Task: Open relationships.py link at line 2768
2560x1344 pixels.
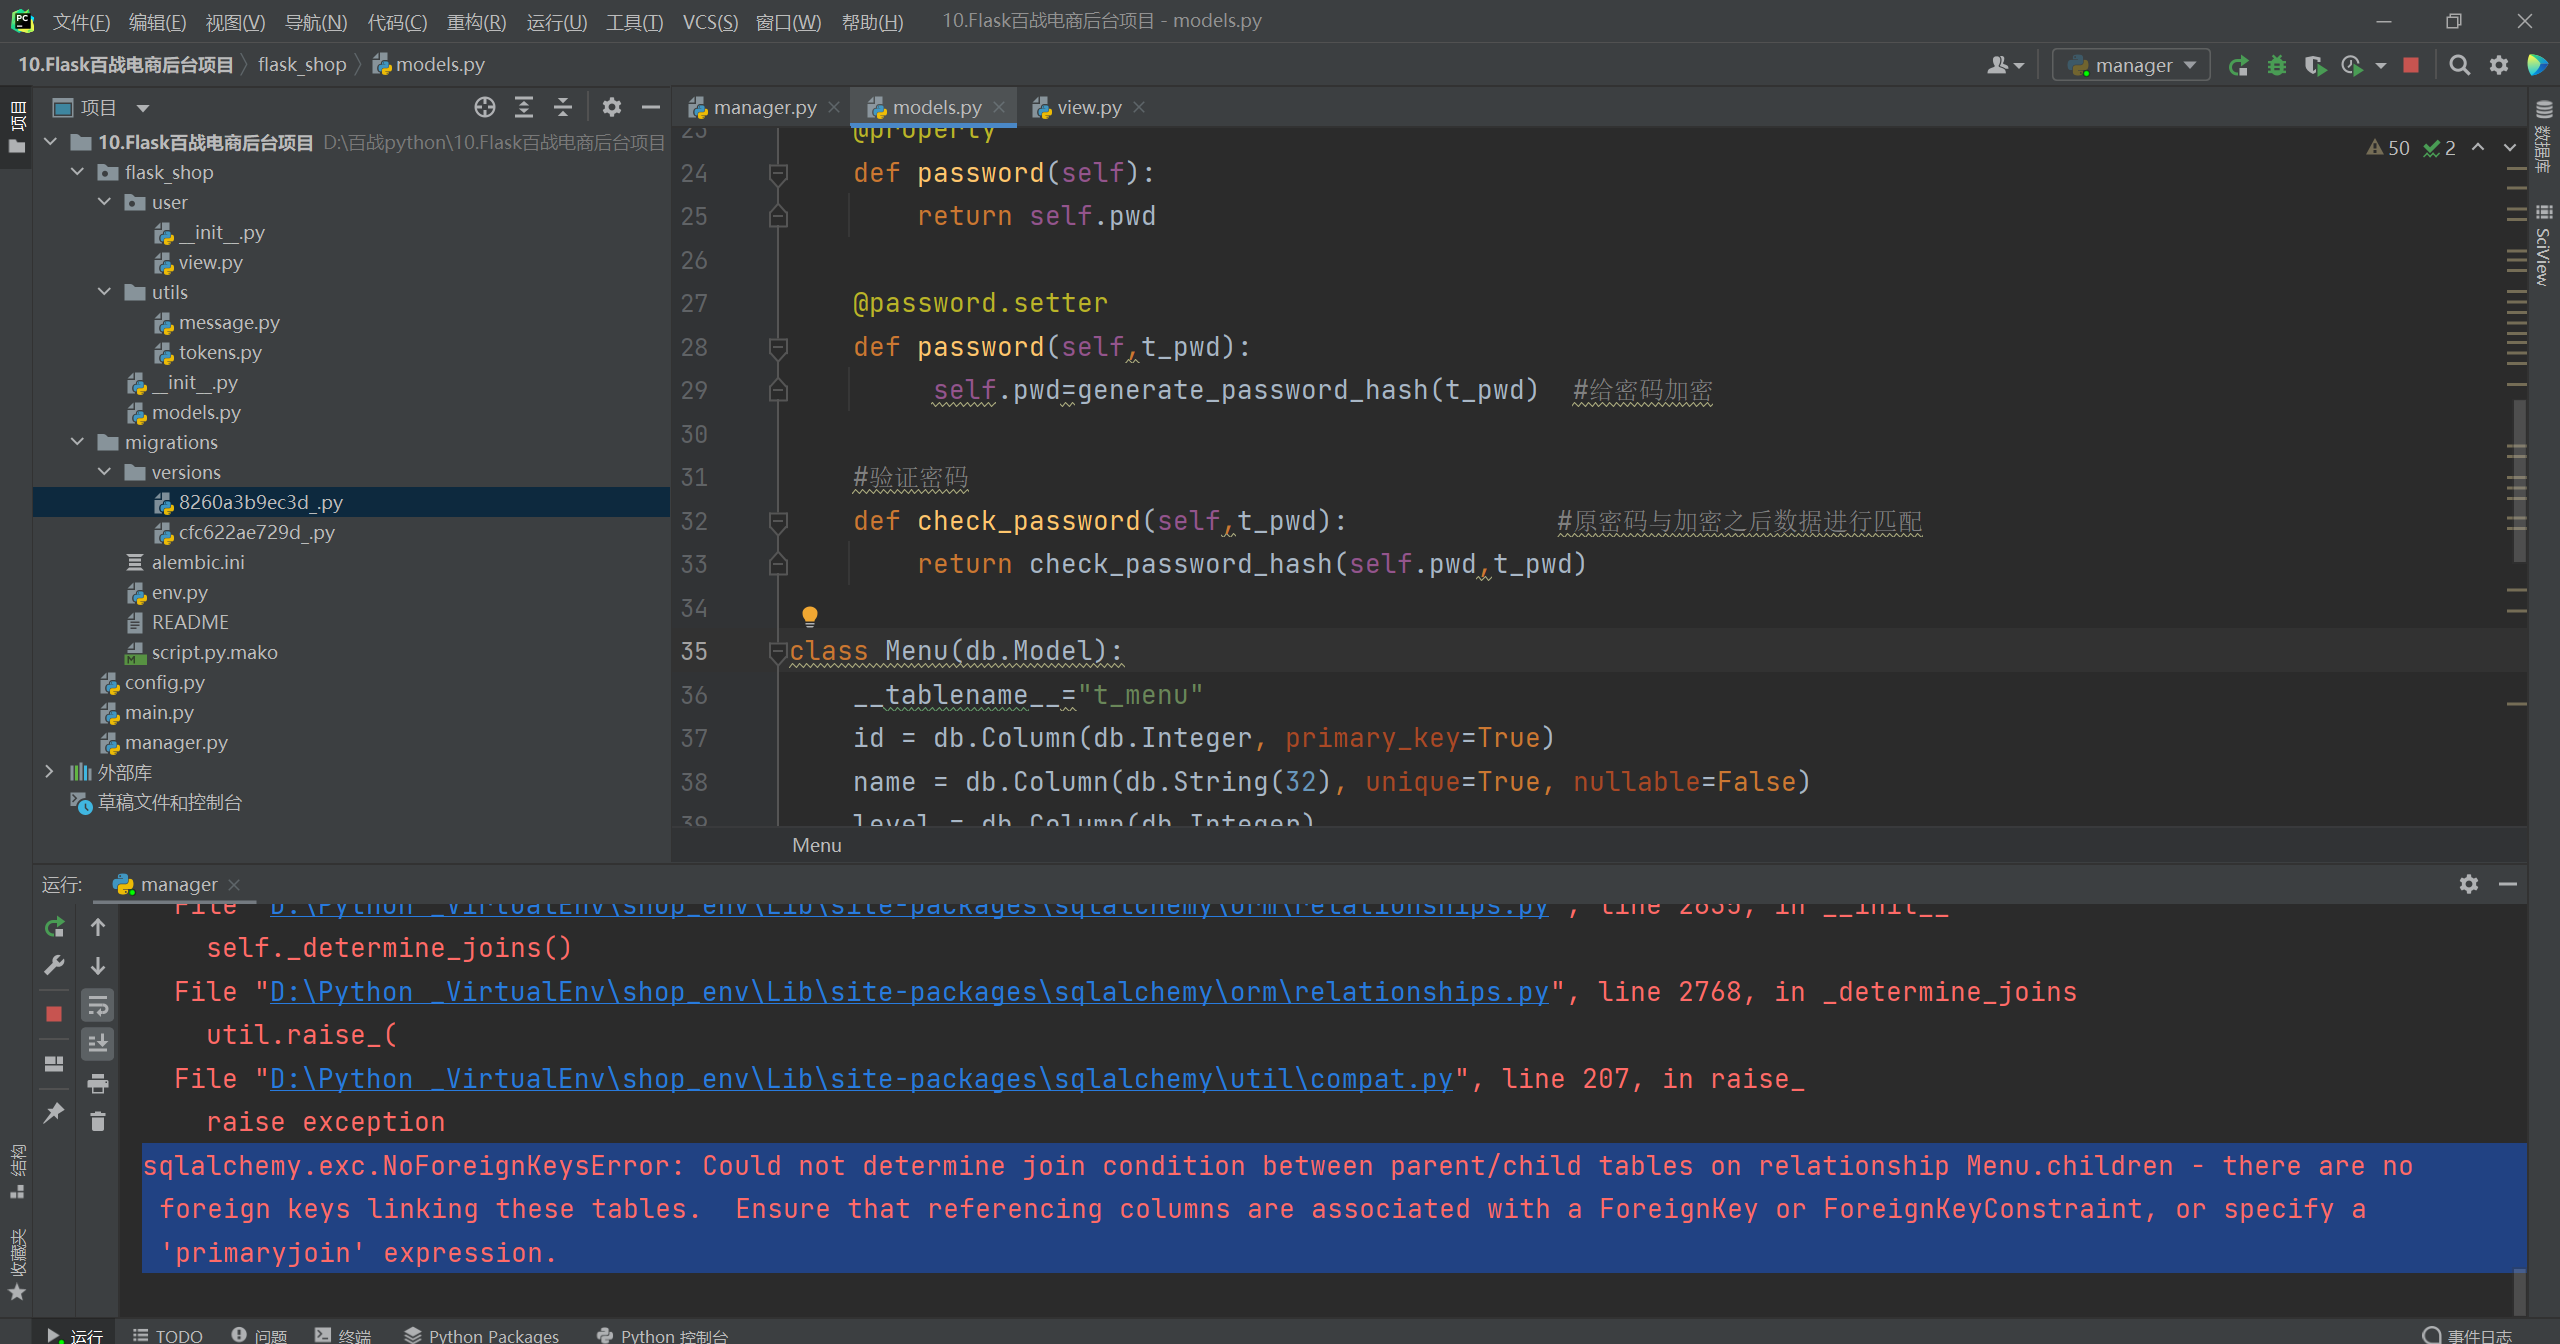Action: [909, 992]
